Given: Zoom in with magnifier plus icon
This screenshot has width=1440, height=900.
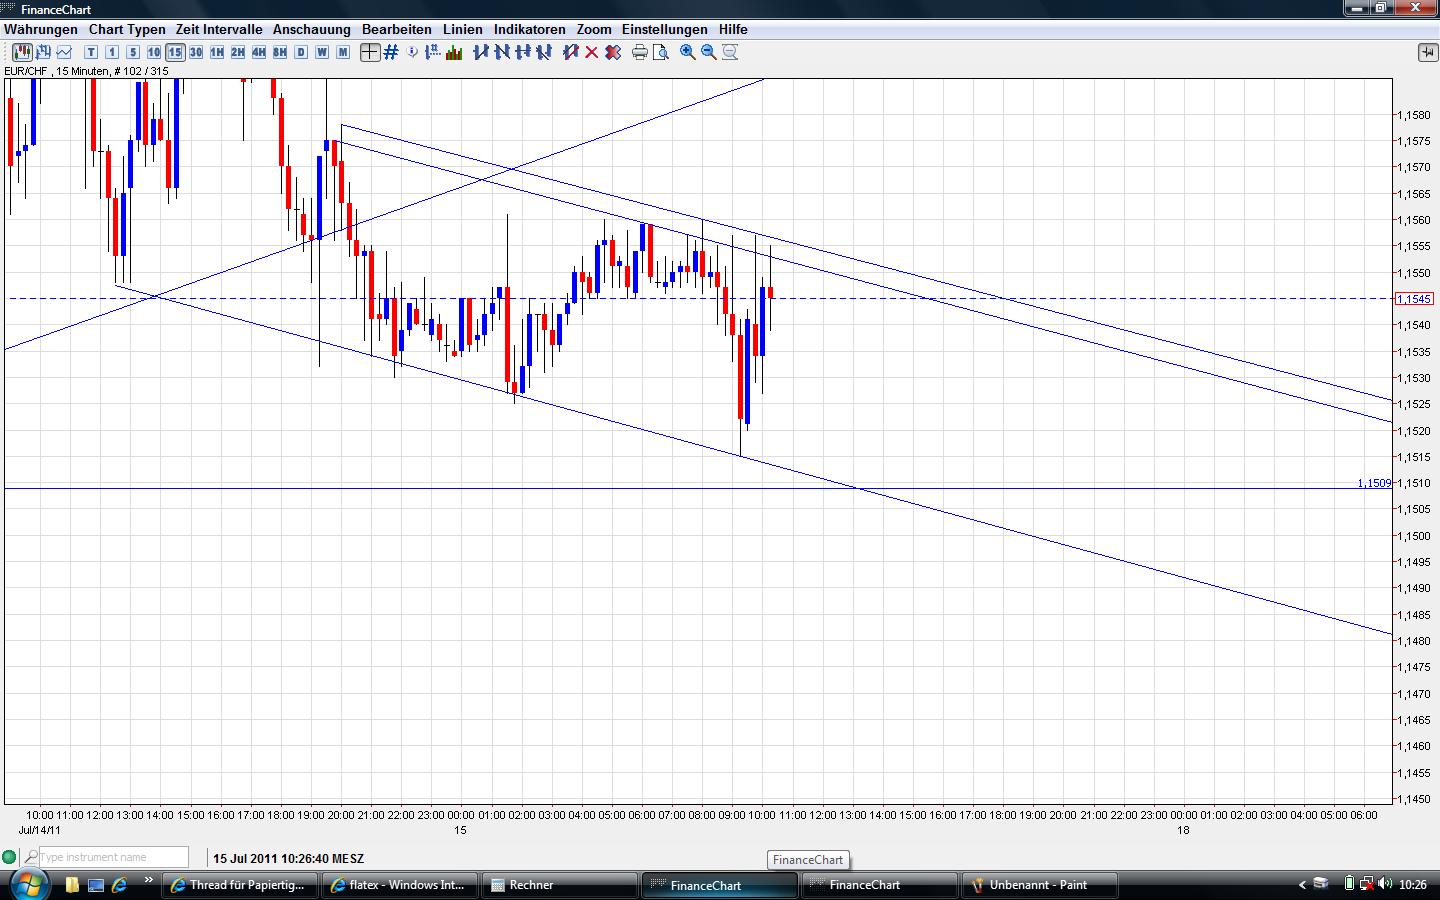Looking at the screenshot, I should tap(688, 52).
